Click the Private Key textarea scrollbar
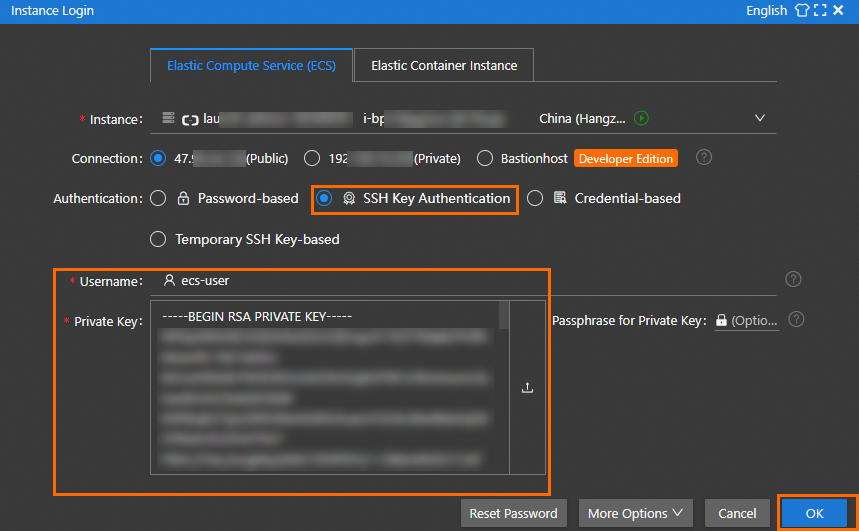 click(x=504, y=315)
